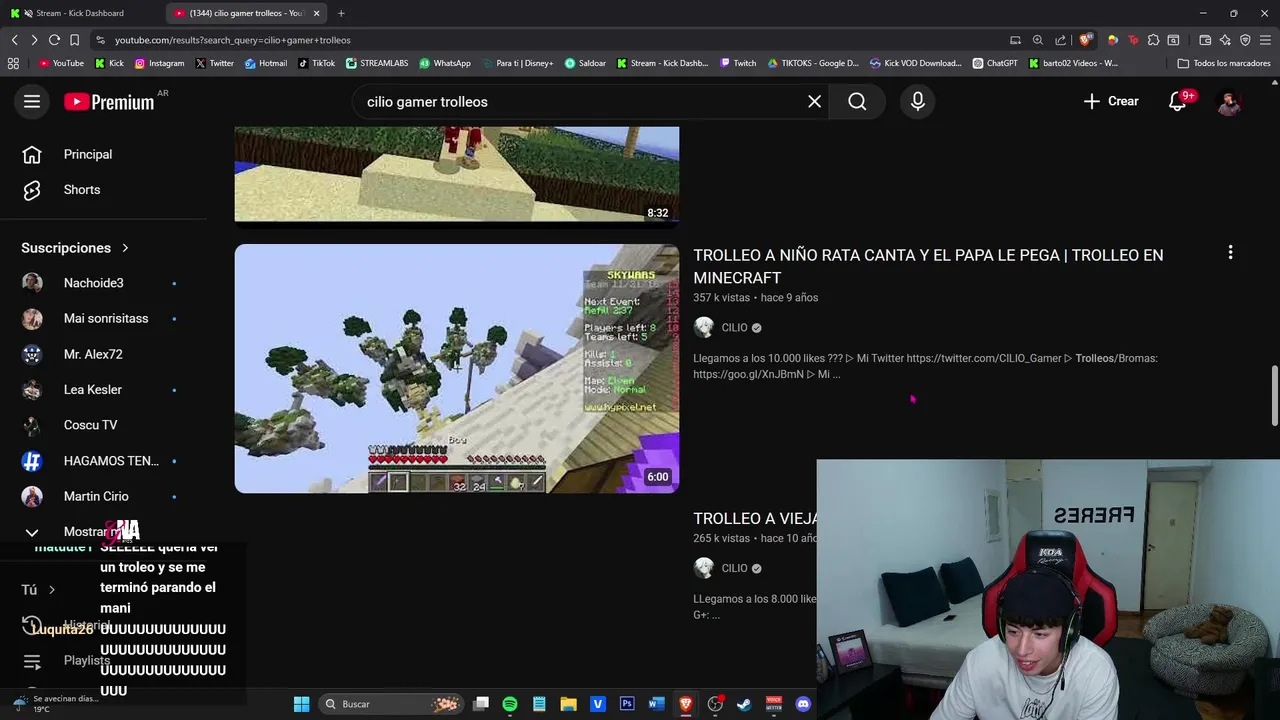The height and width of the screenshot is (720, 1280).
Task: Open CILIO channel under NIÑO RATA video
Action: [734, 328]
